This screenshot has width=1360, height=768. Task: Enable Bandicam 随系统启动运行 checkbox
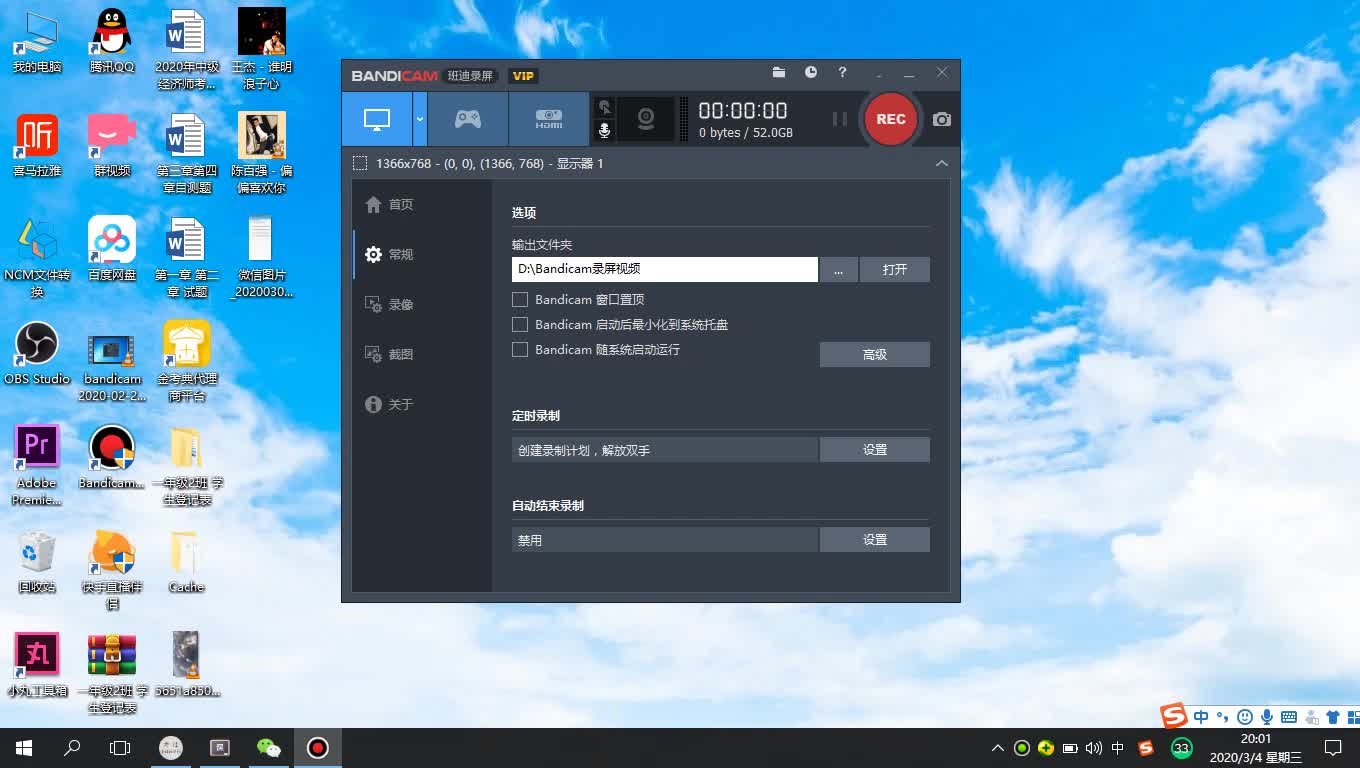point(520,349)
